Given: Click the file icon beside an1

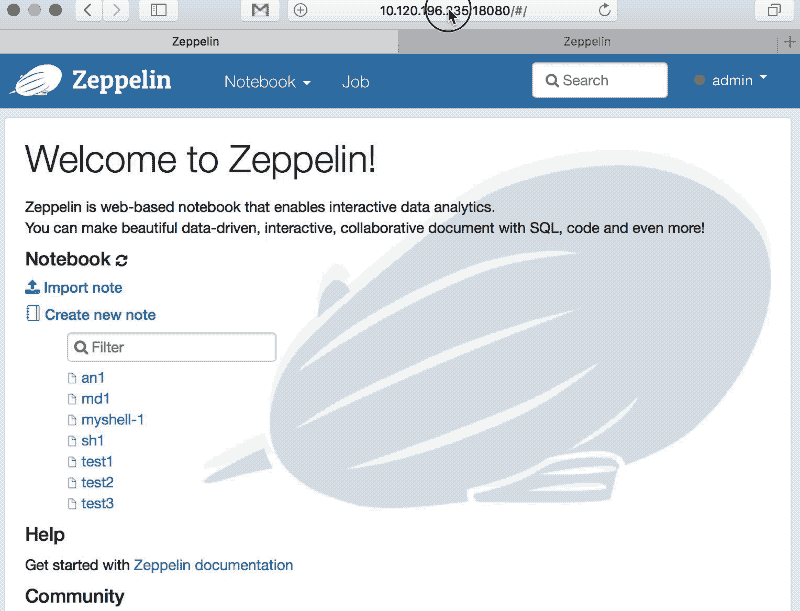Looking at the screenshot, I should click(72, 378).
